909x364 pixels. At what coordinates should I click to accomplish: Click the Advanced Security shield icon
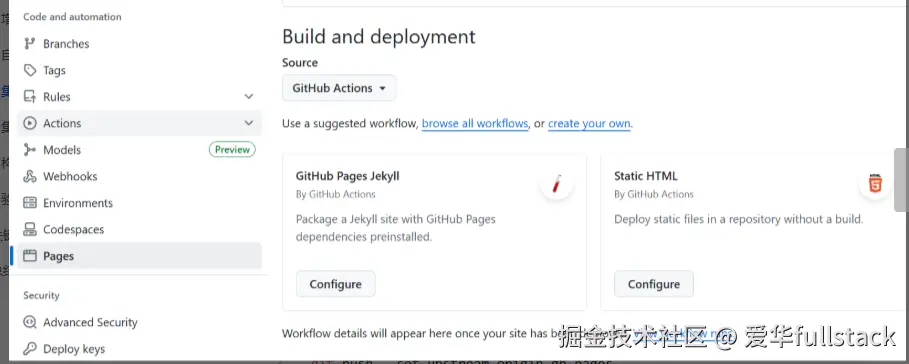click(x=30, y=322)
